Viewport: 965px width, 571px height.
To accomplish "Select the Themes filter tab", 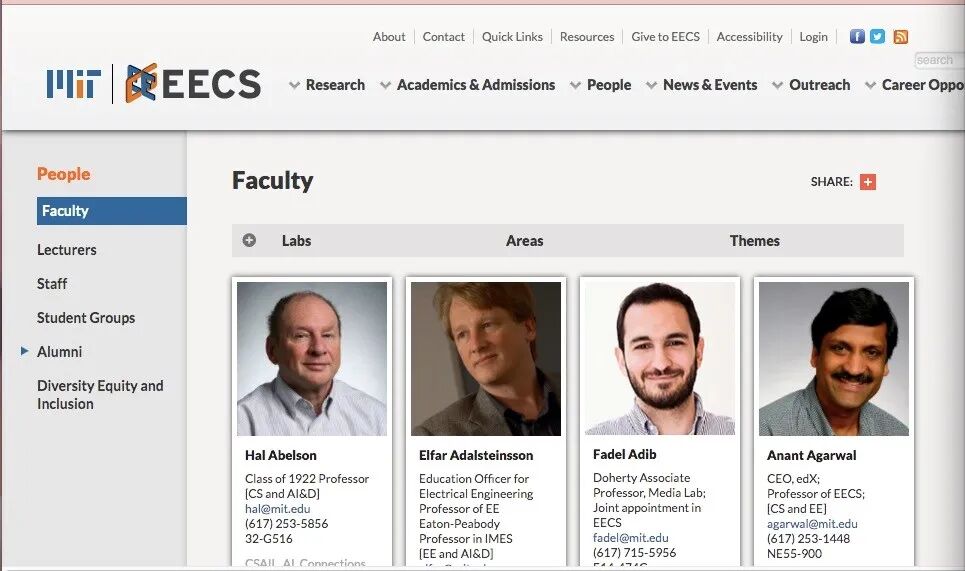I will click(x=755, y=241).
